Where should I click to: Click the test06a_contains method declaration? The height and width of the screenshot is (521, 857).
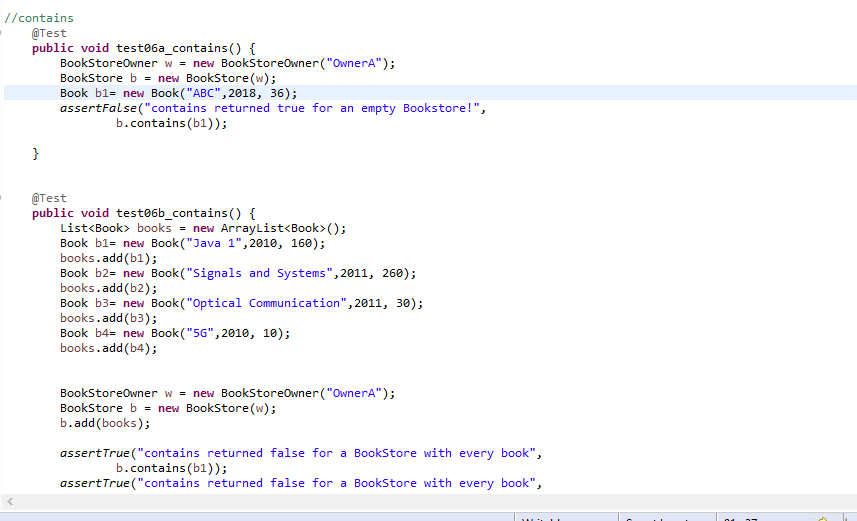(144, 48)
